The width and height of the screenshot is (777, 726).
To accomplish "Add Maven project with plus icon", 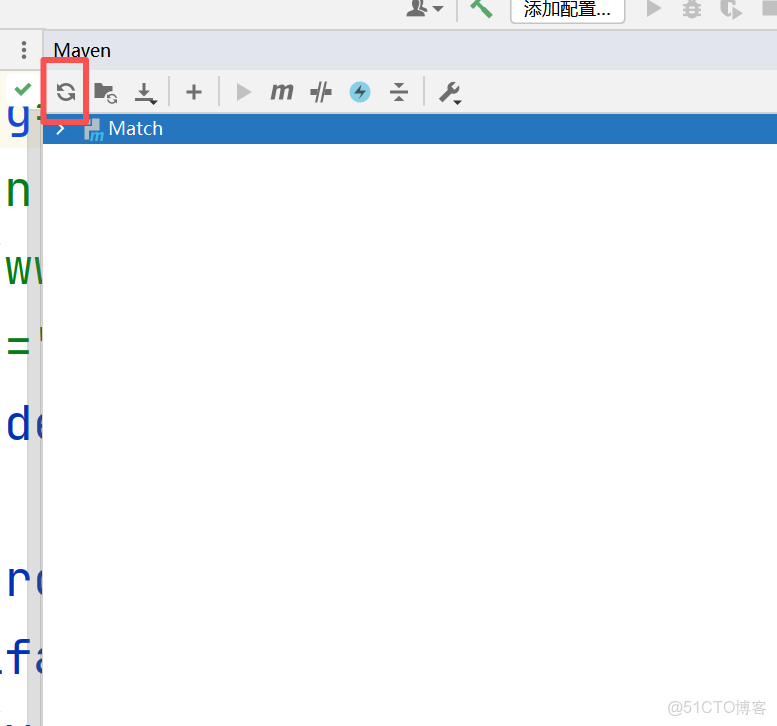I will [194, 92].
